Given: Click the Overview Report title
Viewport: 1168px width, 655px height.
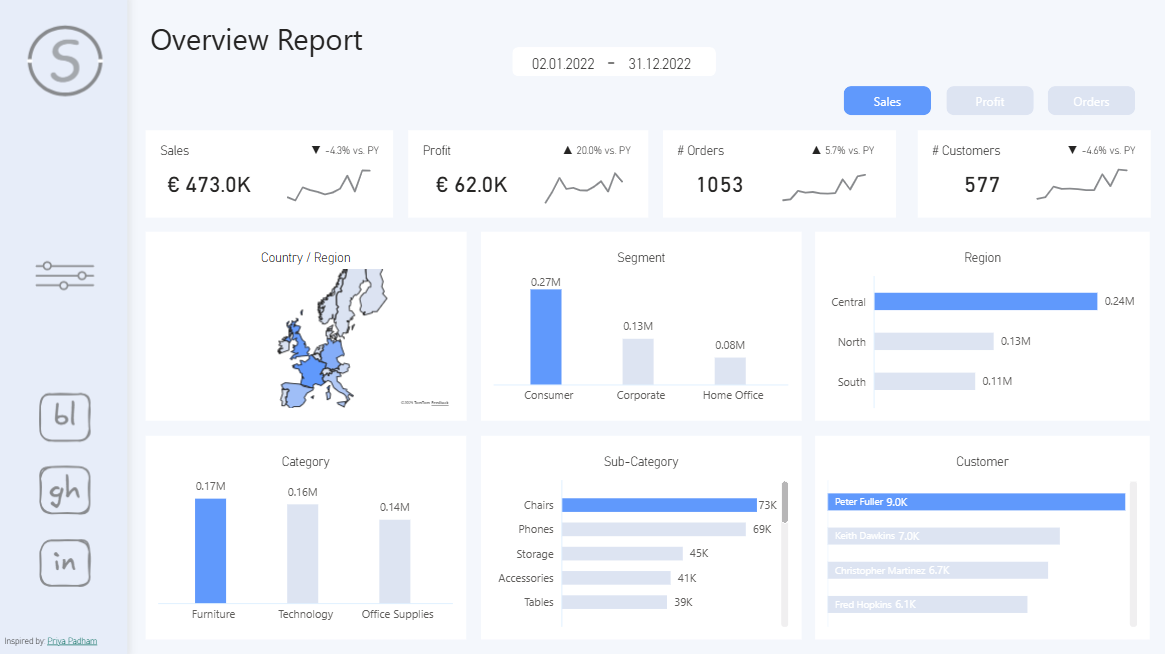Looking at the screenshot, I should 256,40.
